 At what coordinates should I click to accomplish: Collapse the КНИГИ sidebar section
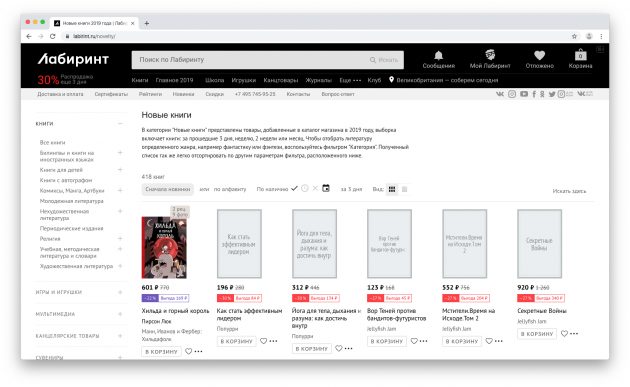(x=120, y=123)
